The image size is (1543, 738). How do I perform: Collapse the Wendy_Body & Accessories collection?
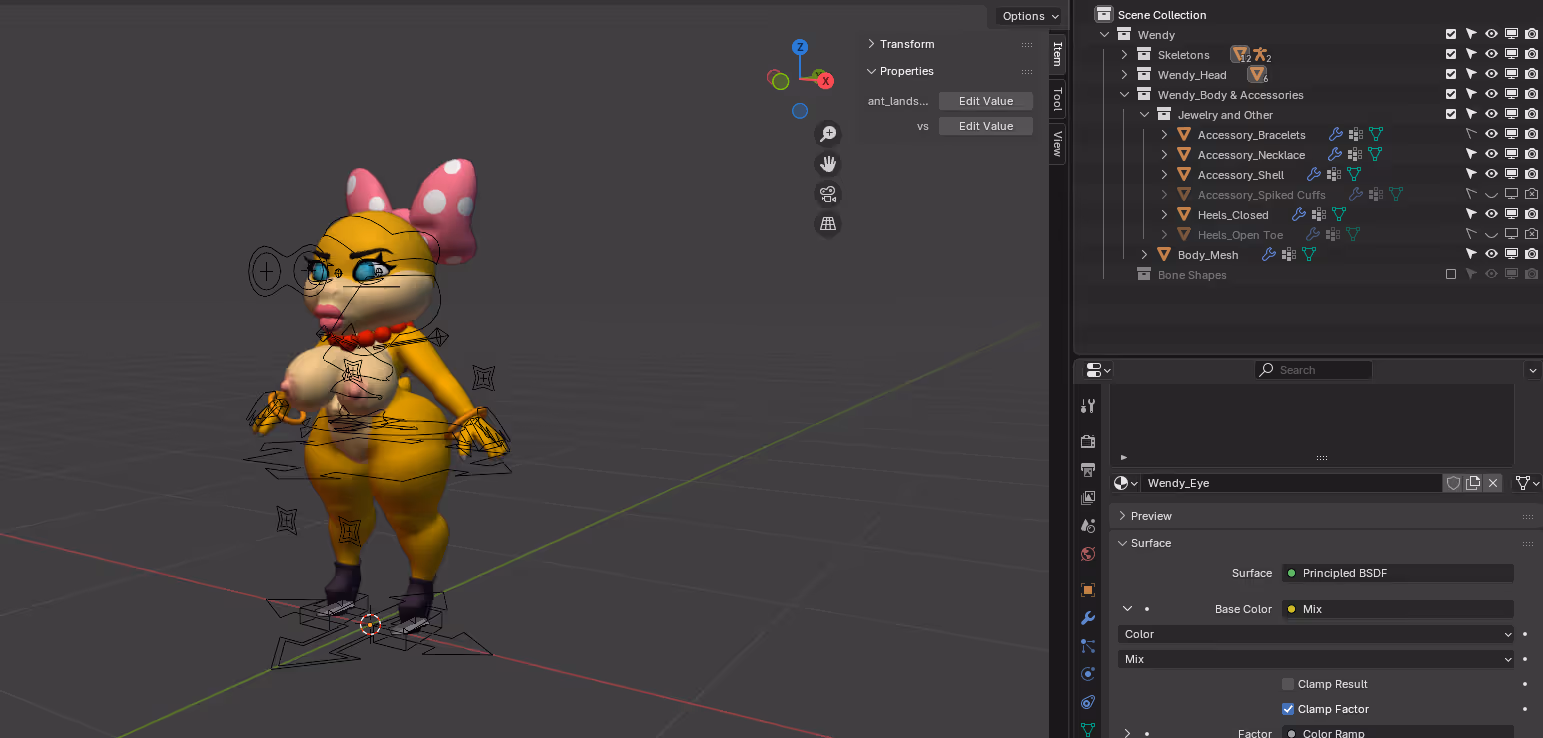click(1124, 95)
